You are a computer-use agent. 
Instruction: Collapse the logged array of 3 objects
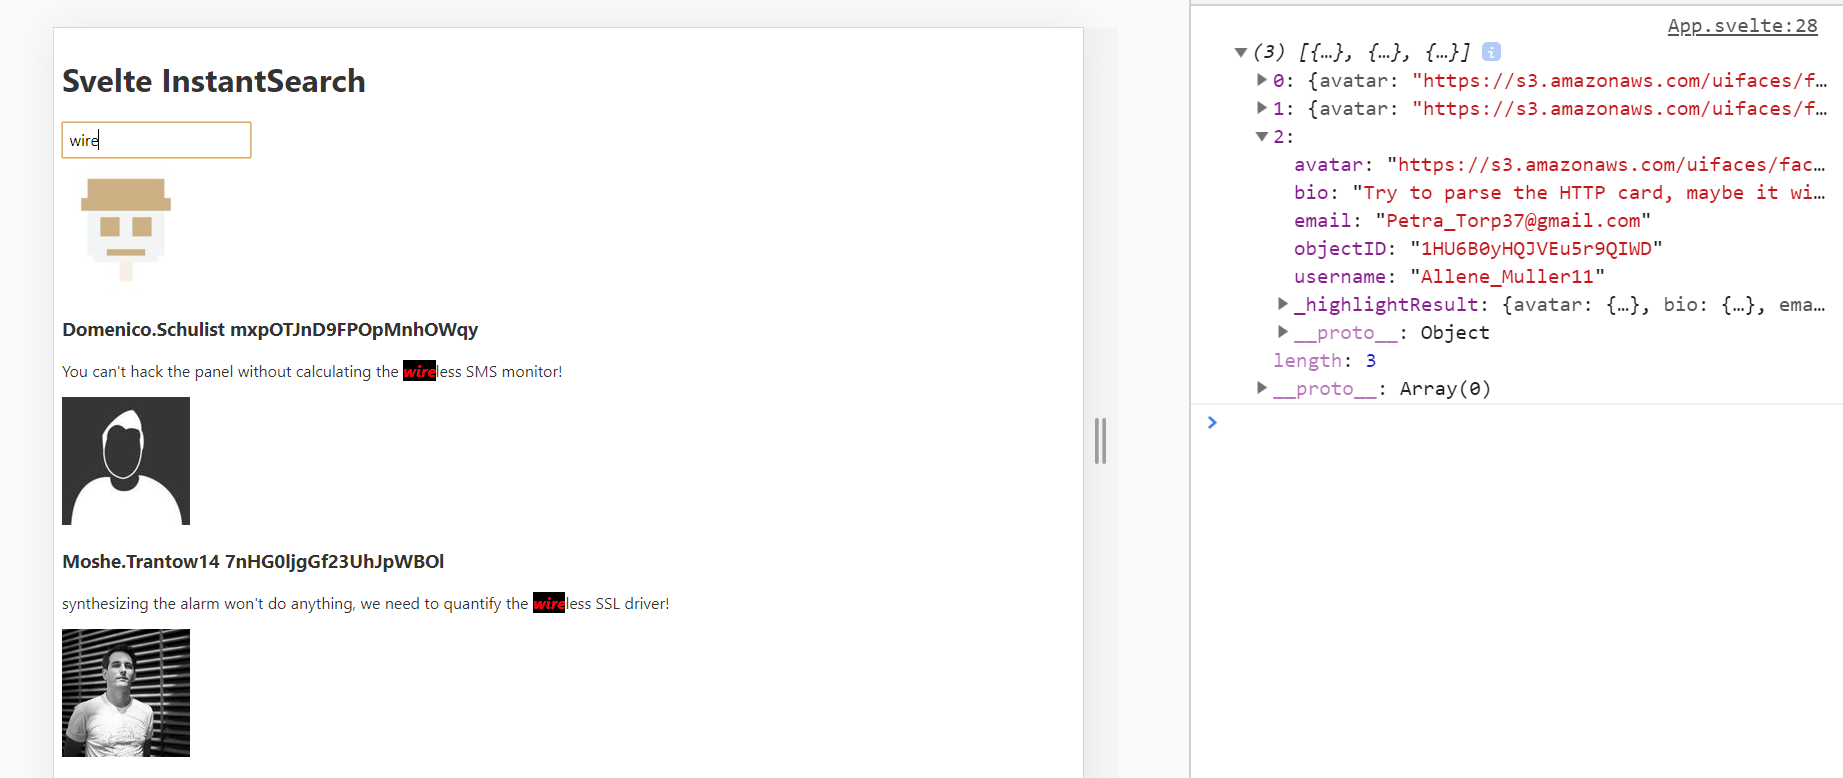[x=1240, y=52]
